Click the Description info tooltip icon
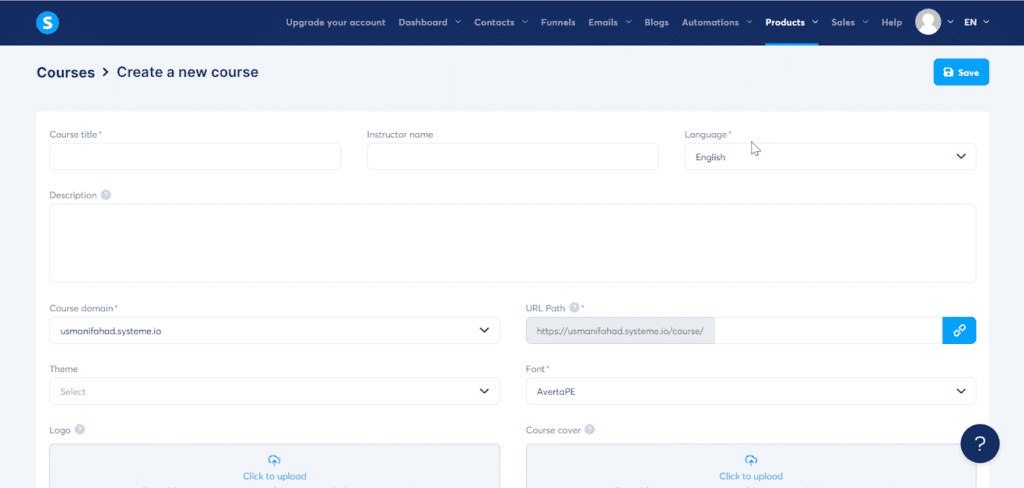1024x488 pixels. point(106,195)
